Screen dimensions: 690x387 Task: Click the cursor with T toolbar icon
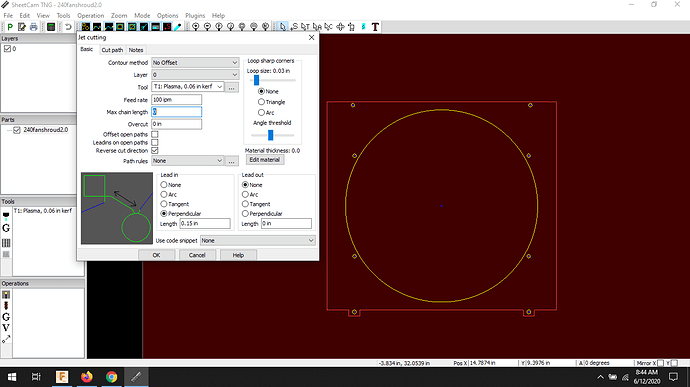pos(305,27)
